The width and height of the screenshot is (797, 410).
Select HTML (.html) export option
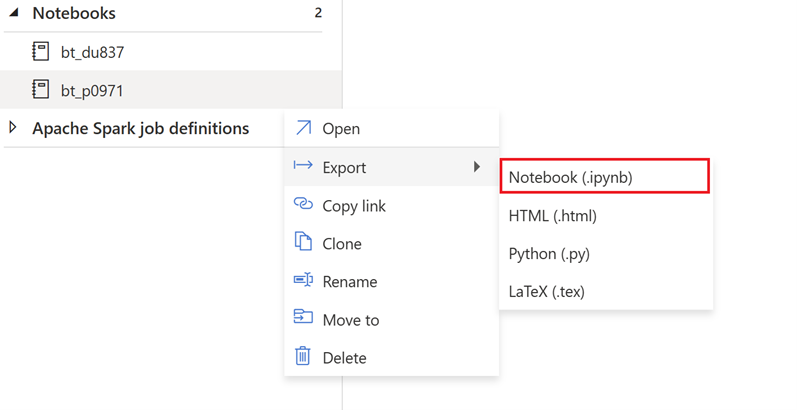pos(552,215)
